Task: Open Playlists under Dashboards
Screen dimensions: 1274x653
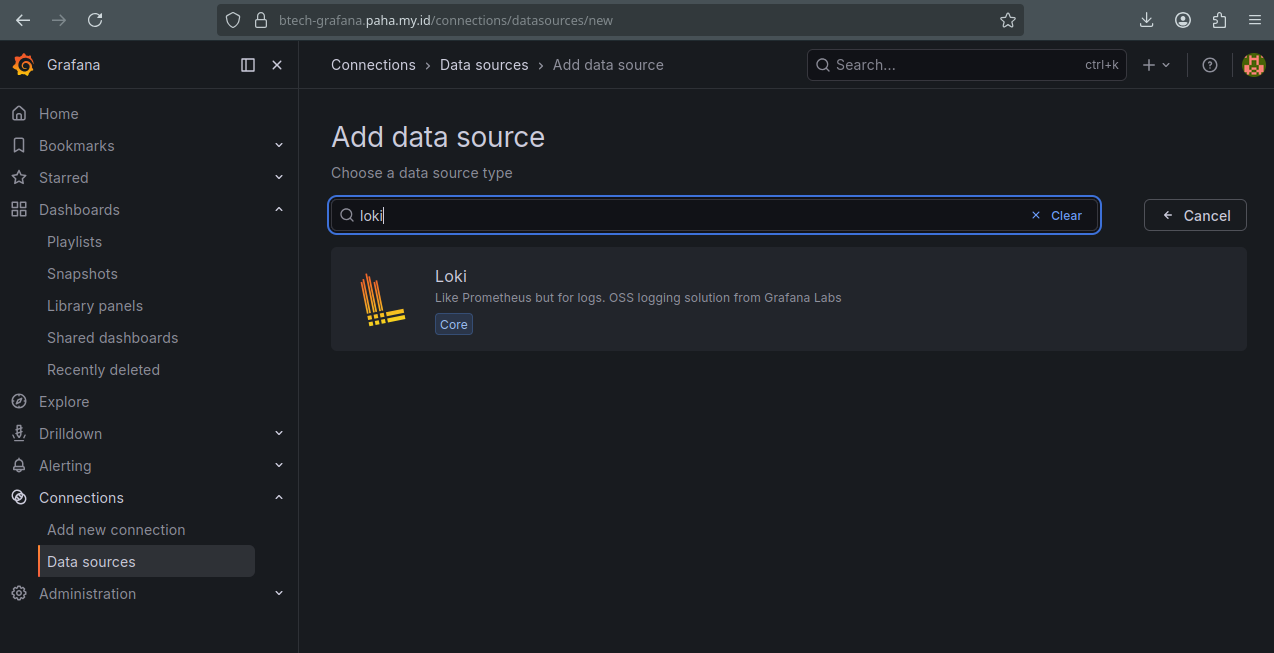Action: [x=75, y=242]
